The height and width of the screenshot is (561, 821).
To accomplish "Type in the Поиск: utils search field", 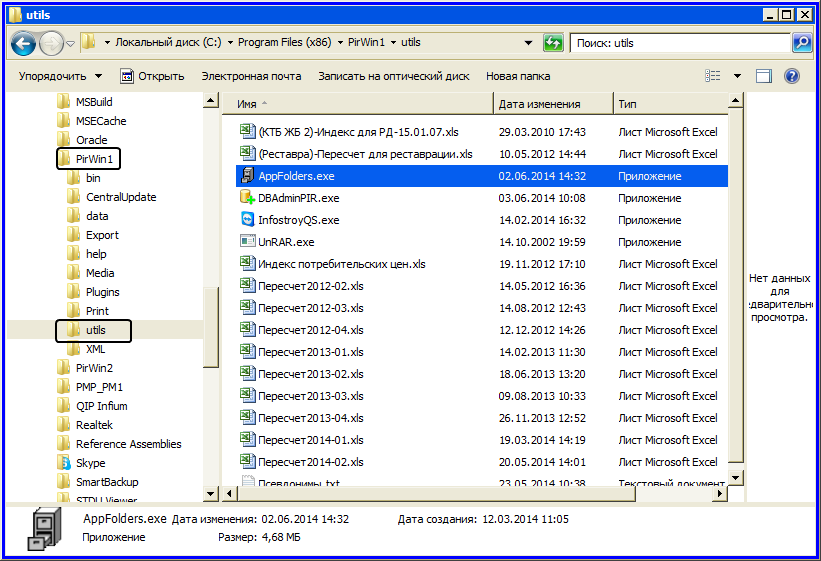I will [x=680, y=43].
